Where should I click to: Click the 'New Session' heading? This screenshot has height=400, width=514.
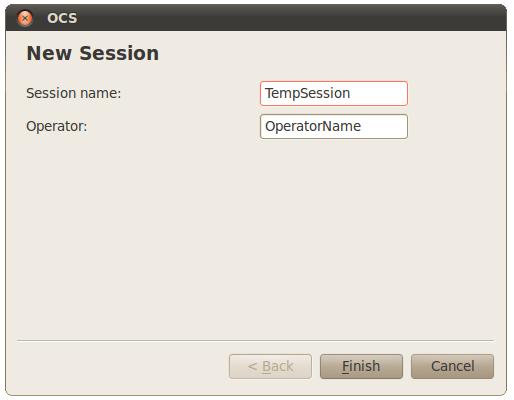coord(93,53)
